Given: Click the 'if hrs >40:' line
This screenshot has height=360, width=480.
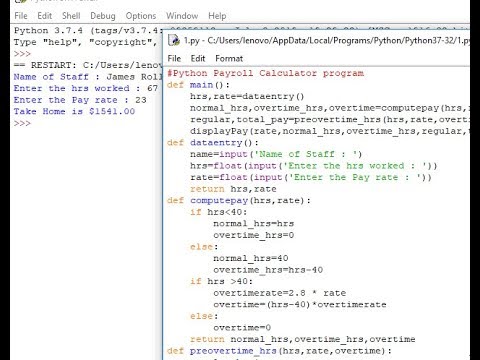Looking at the screenshot, I should (221, 281).
